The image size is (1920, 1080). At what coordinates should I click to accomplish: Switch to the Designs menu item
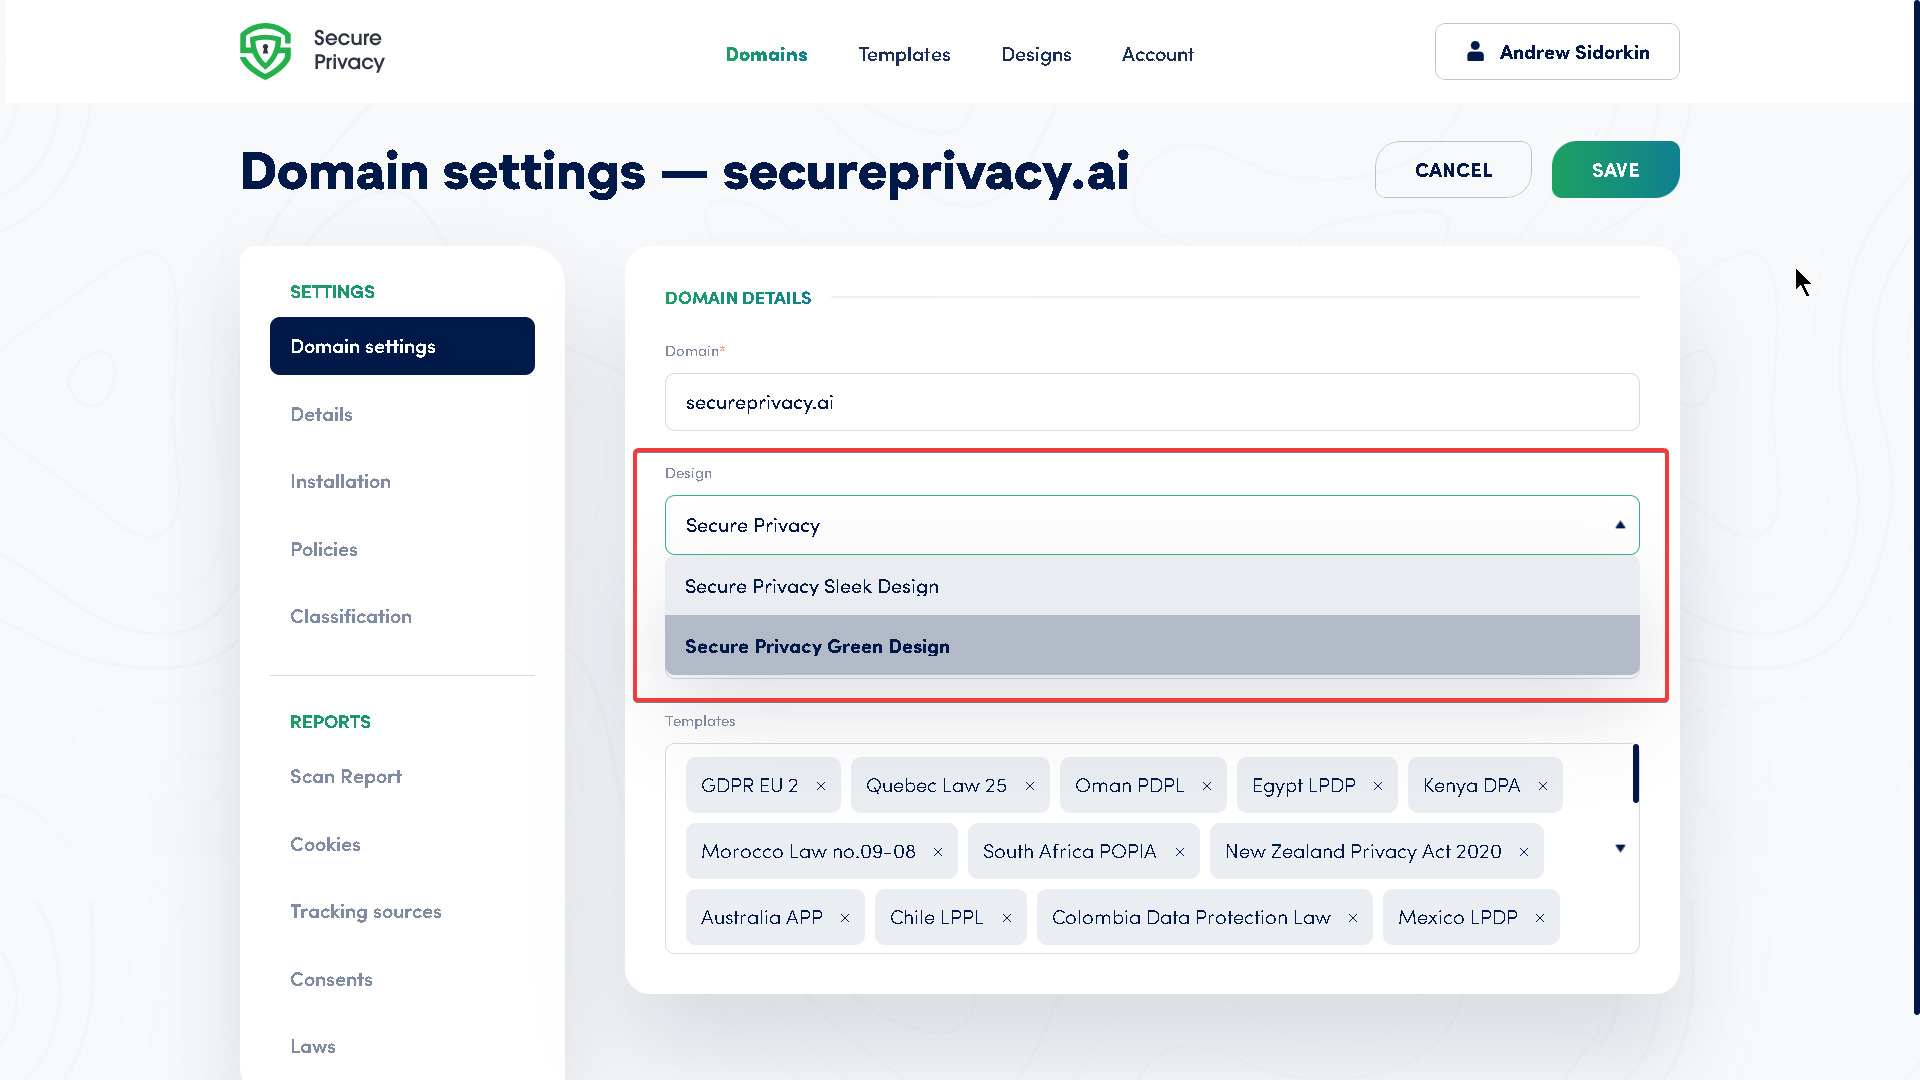click(1036, 54)
